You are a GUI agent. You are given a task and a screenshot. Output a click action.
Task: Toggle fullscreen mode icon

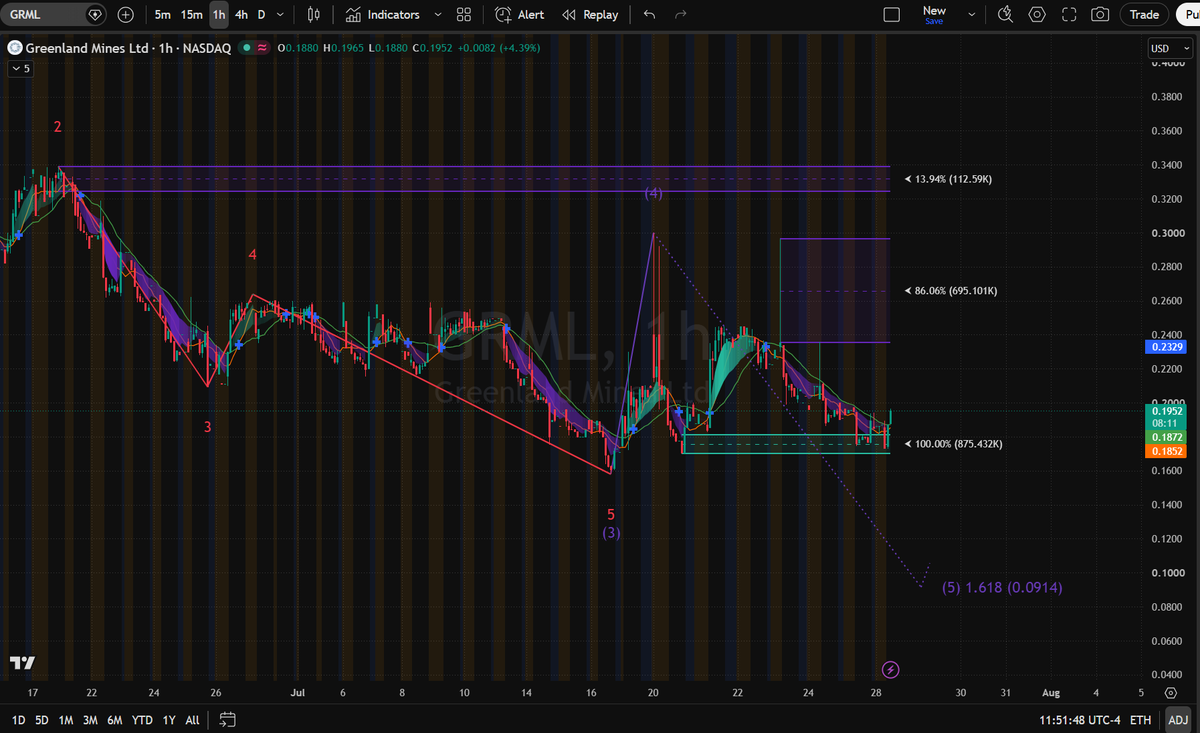point(1069,15)
